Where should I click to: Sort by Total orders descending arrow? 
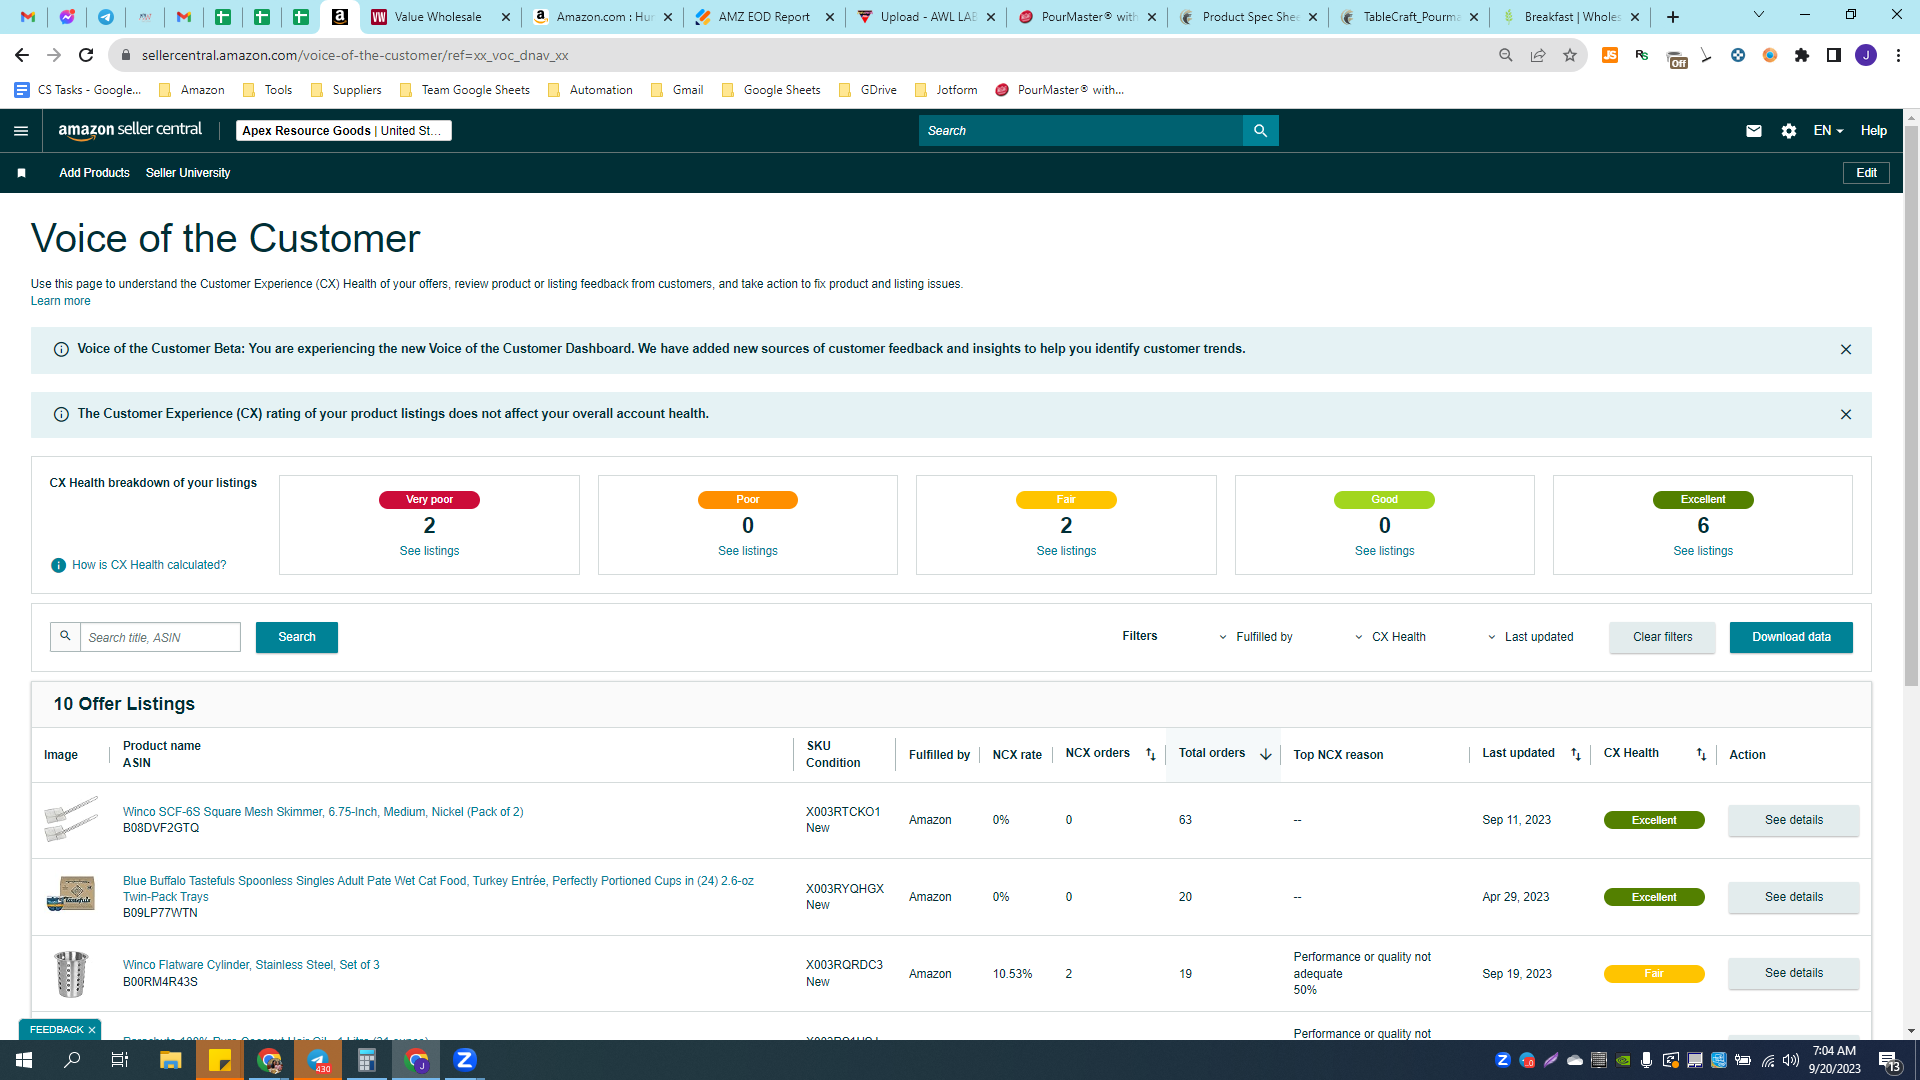tap(1266, 755)
